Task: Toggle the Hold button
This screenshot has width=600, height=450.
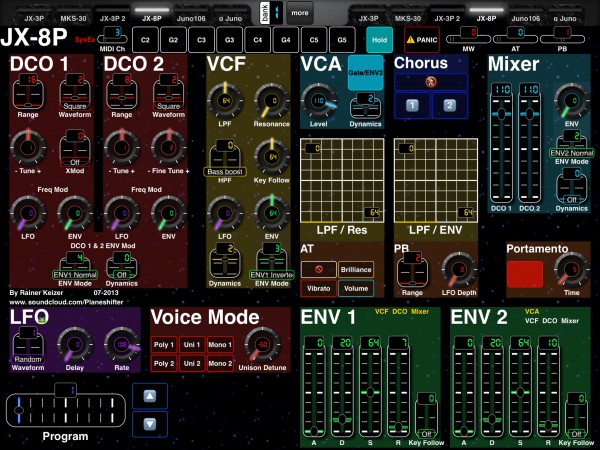Action: click(379, 40)
